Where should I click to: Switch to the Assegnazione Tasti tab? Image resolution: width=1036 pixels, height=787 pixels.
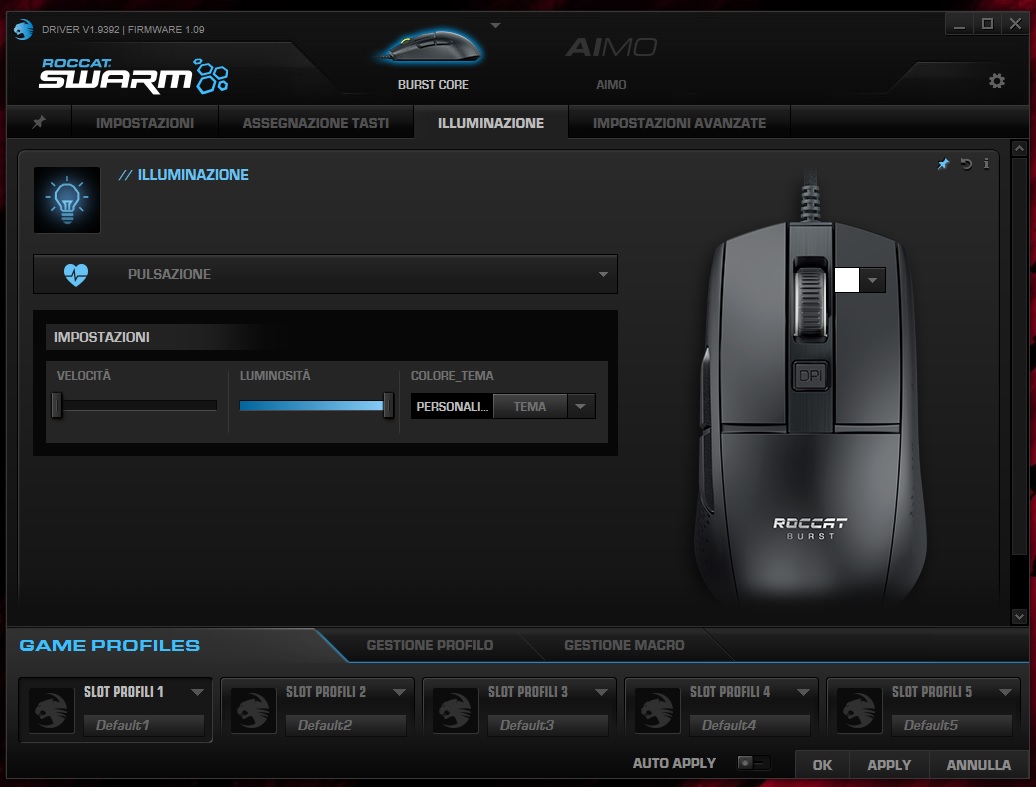pyautogui.click(x=316, y=123)
